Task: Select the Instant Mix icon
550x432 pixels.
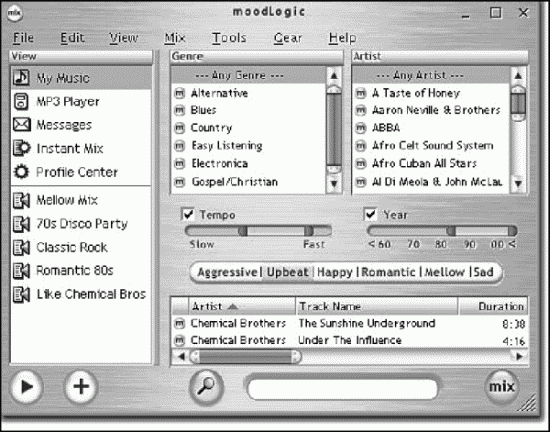Action: click(x=22, y=148)
